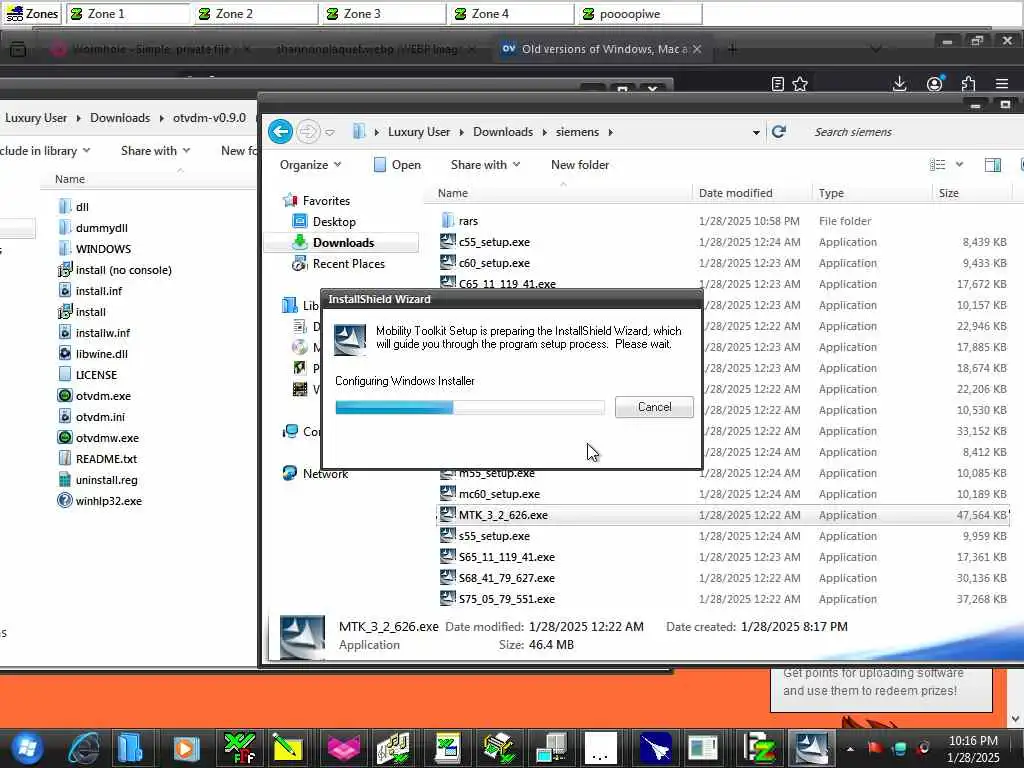Select s55_setup.exe file
The height and width of the screenshot is (768, 1024).
click(494, 536)
